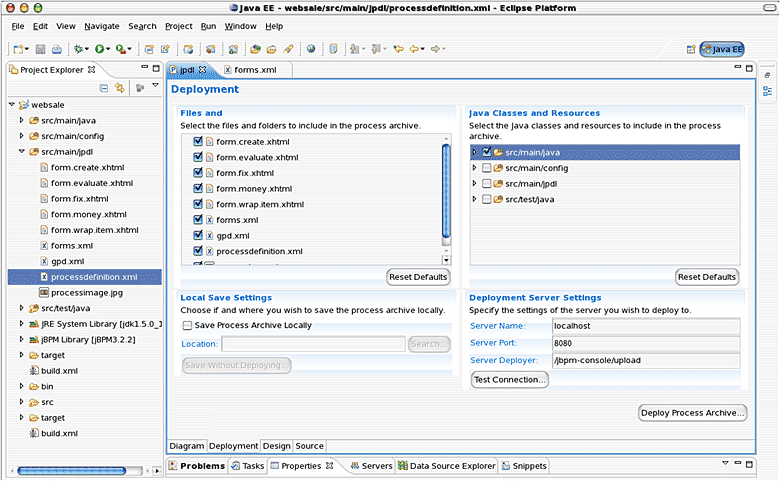Screen dimensions: 780x482
Task: Click the Project Explorer horizontal scrollbar
Action: pos(72,471)
